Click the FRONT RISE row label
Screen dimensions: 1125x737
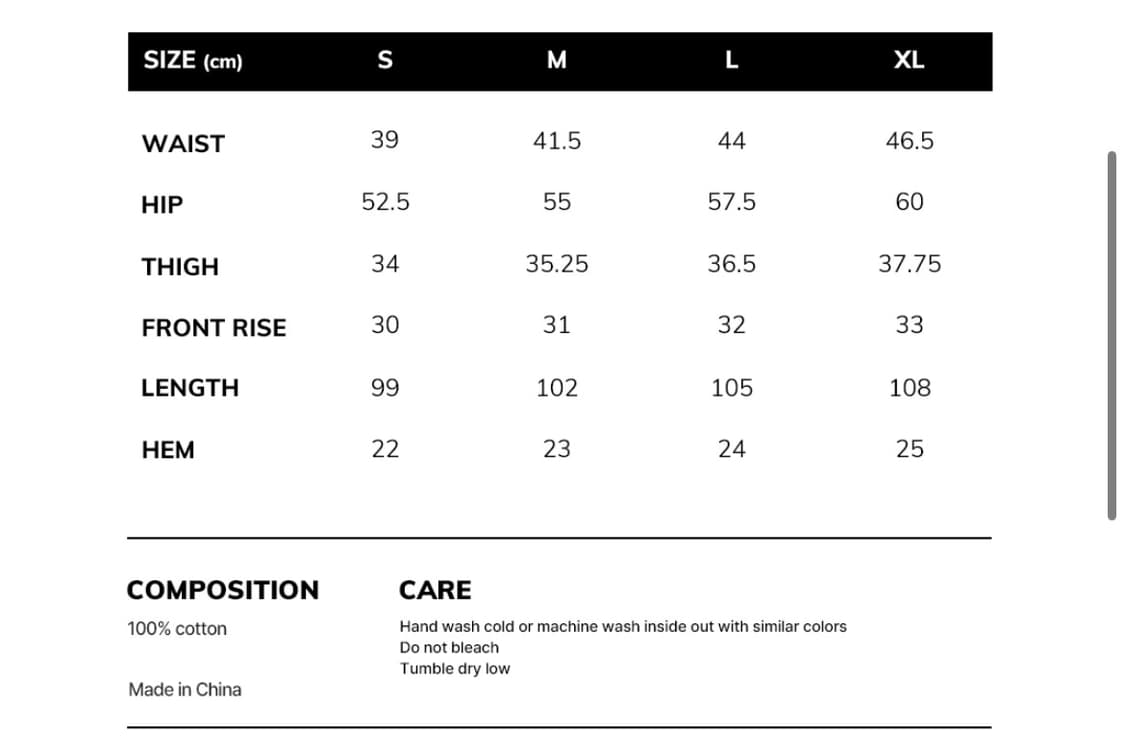214,328
